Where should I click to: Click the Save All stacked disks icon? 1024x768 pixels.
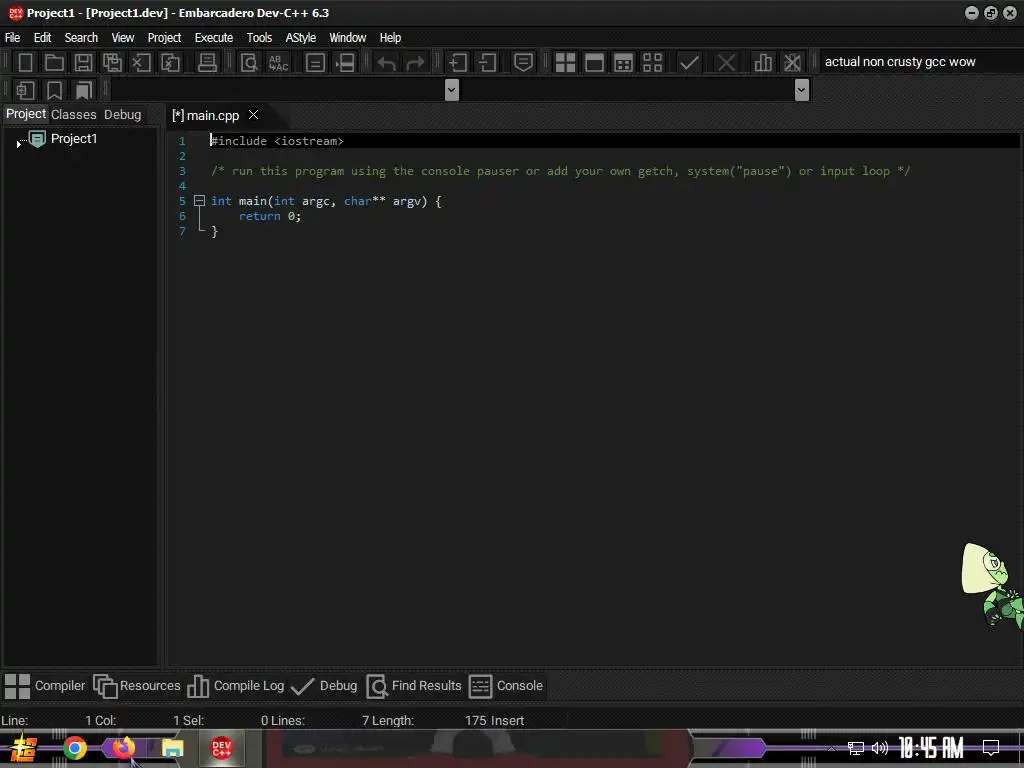pos(112,63)
